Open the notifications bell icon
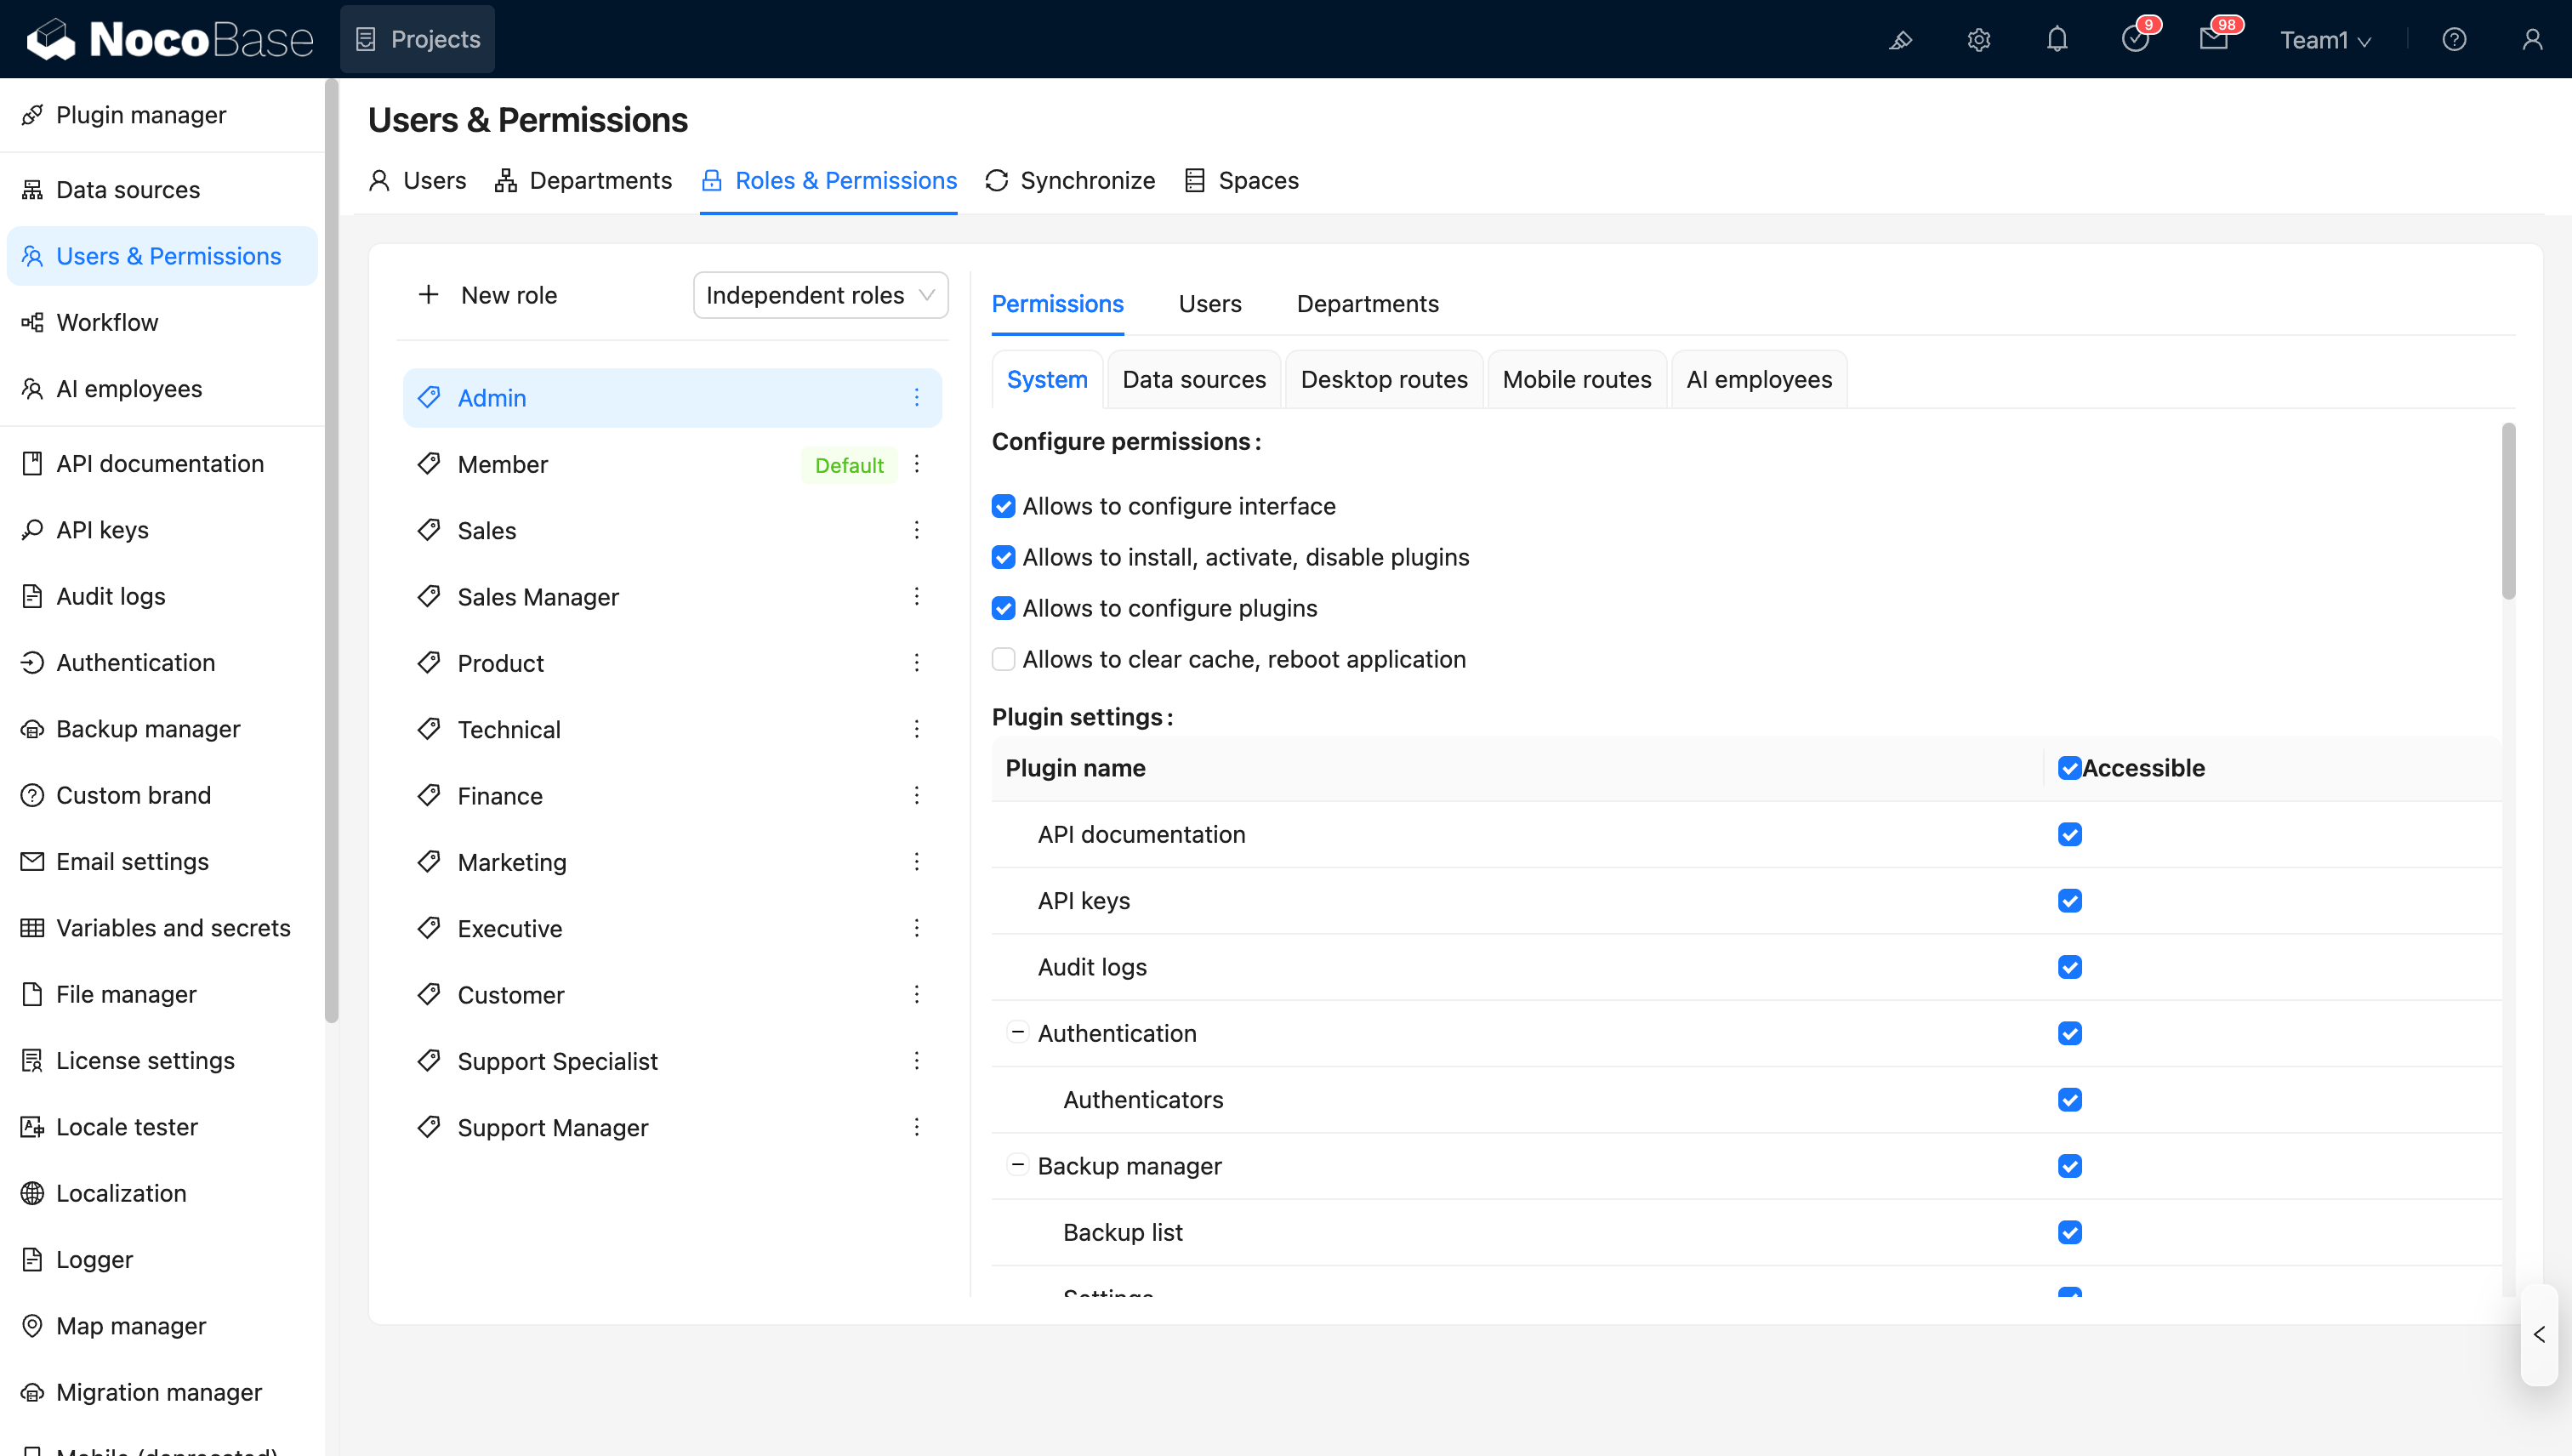Screen dimensions: 2572x1456 [2056, 40]
